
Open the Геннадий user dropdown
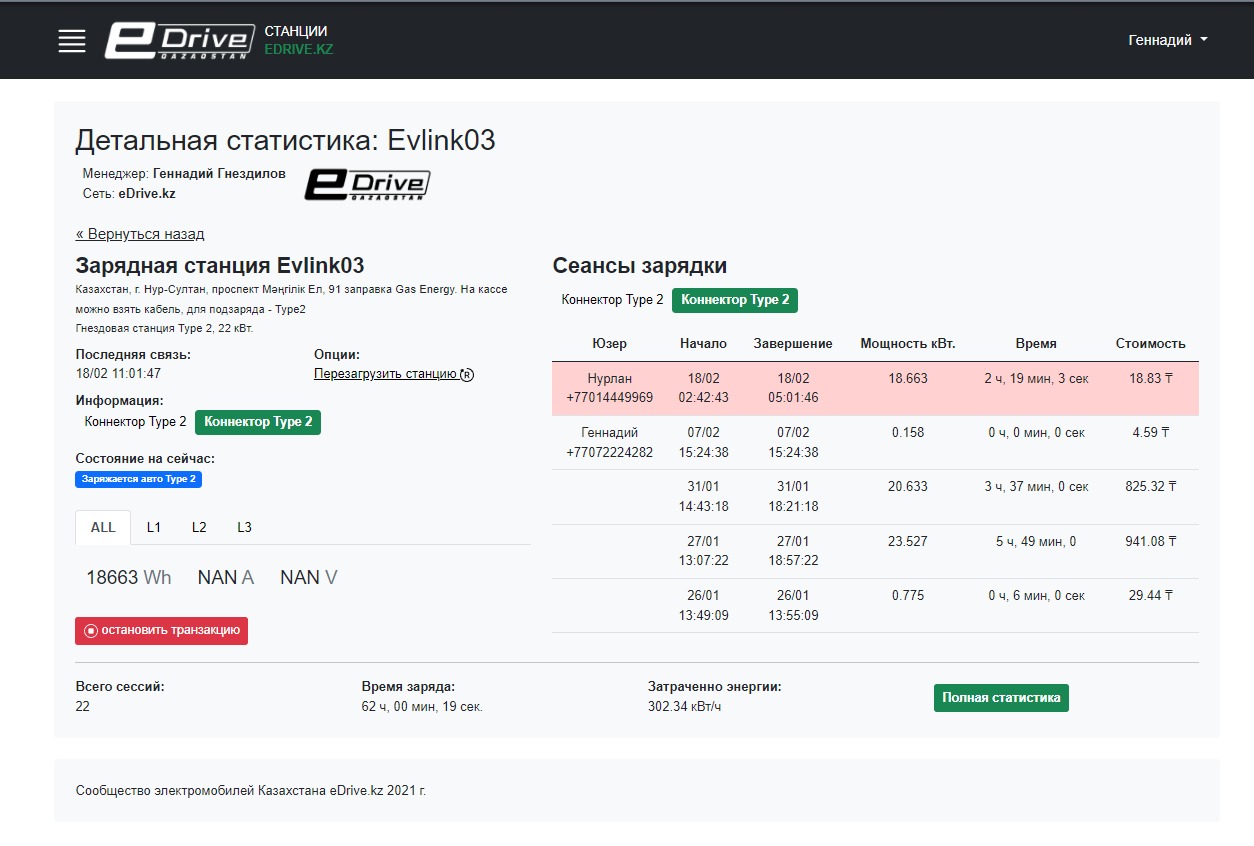coord(1167,40)
